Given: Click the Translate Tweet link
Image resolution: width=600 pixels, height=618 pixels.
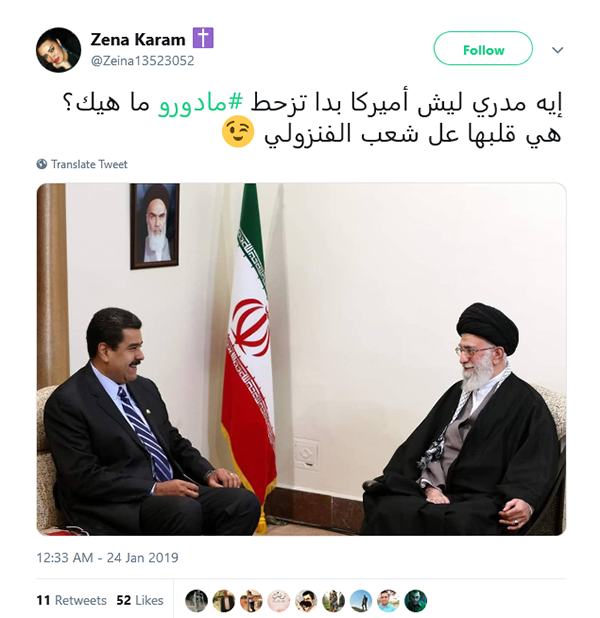Looking at the screenshot, I should click(x=89, y=164).
